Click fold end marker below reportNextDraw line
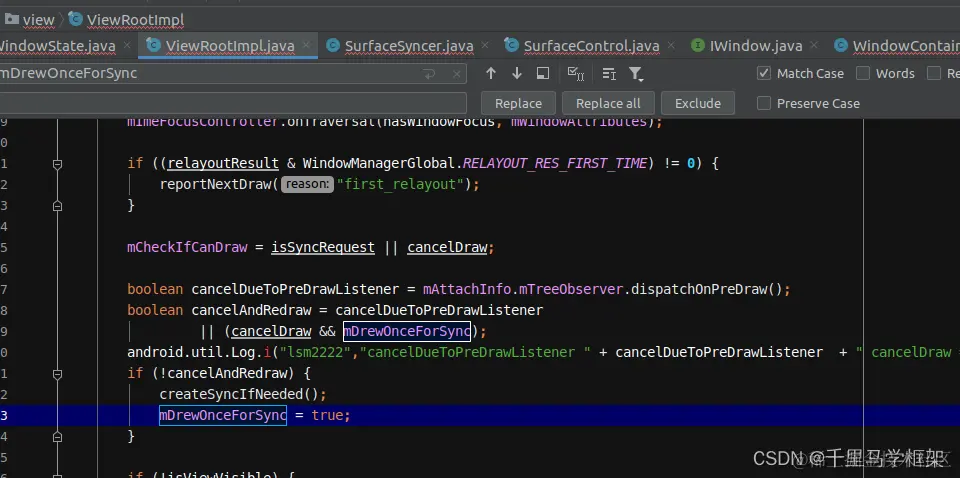Screen dimensions: 960x478 coord(57,206)
